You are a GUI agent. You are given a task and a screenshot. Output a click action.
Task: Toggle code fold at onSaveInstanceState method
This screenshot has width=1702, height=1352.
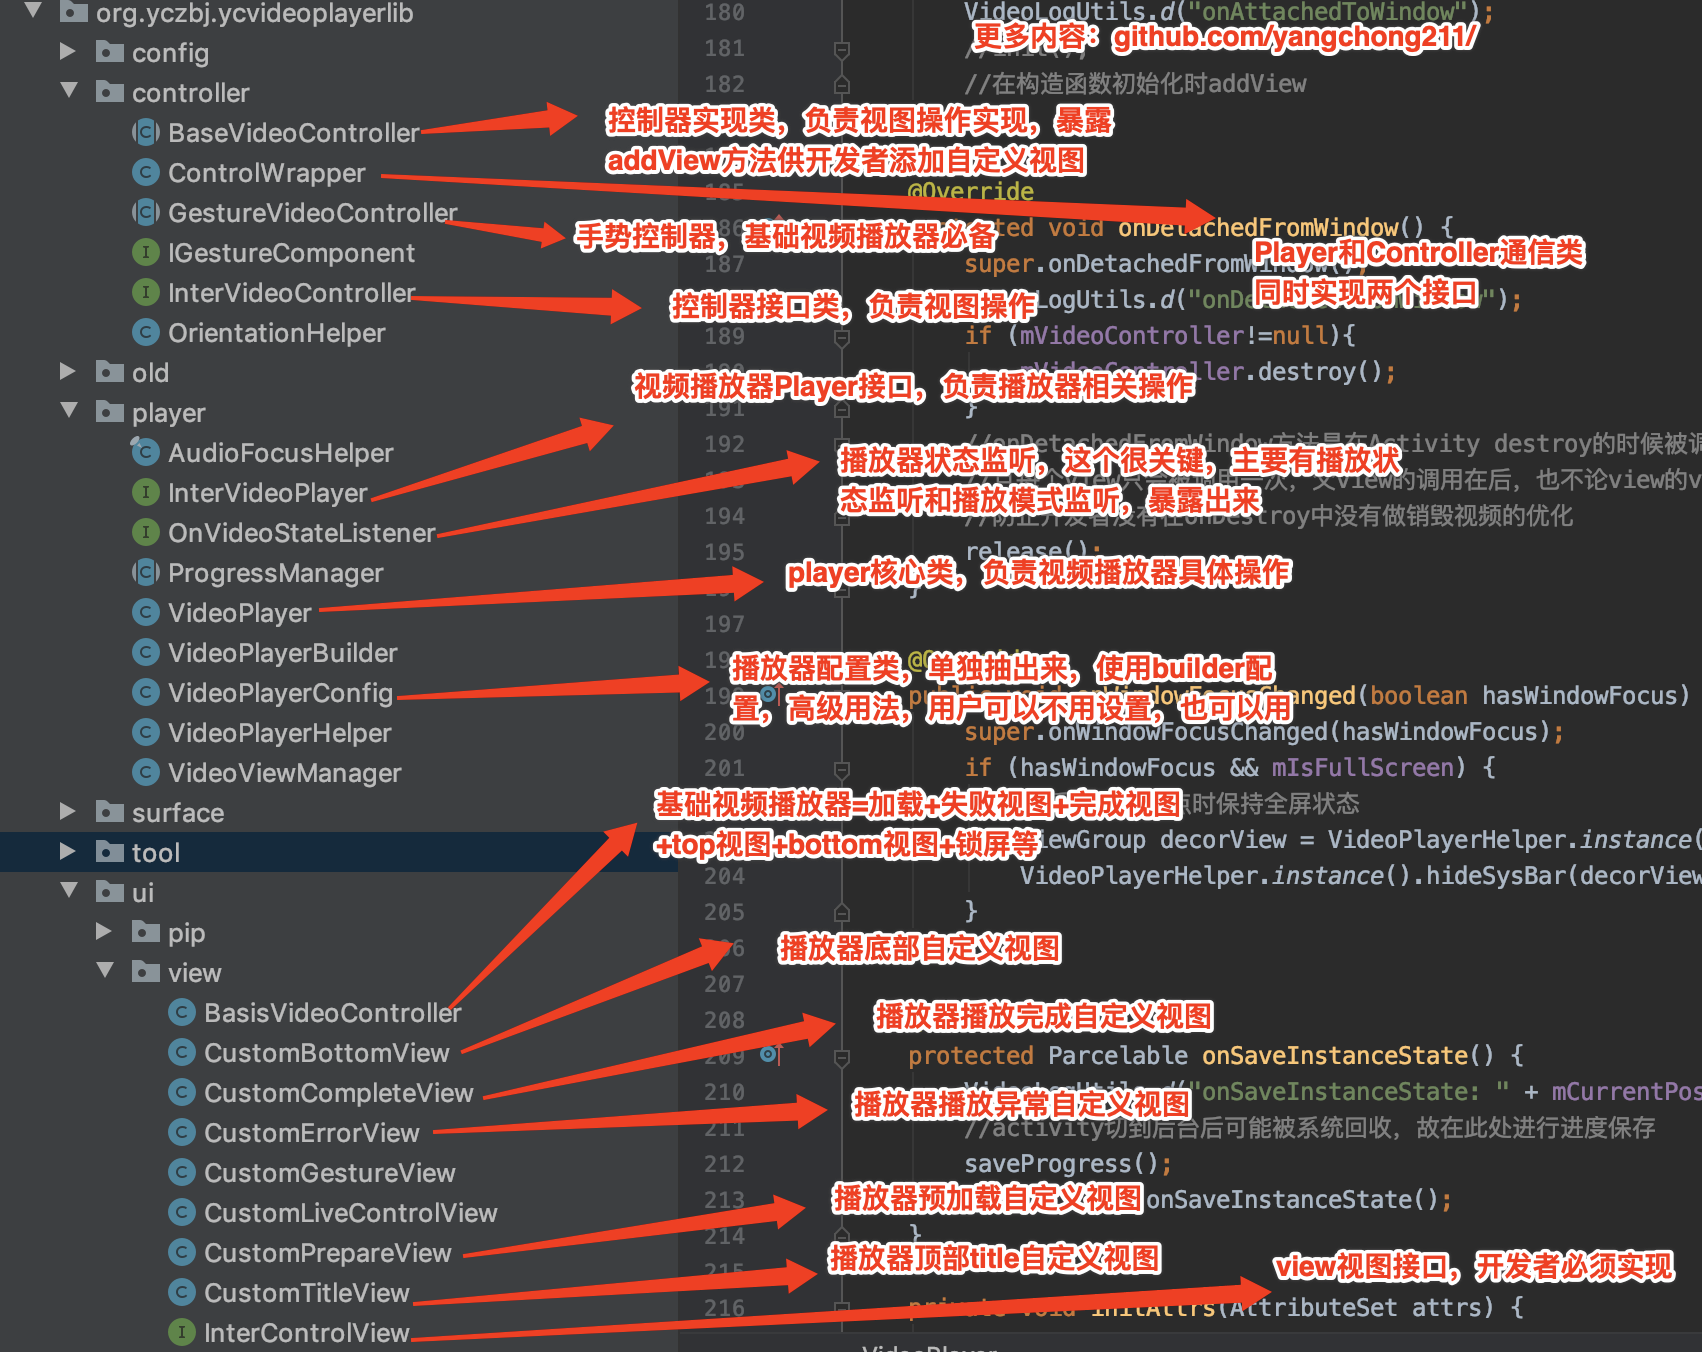point(842,1057)
